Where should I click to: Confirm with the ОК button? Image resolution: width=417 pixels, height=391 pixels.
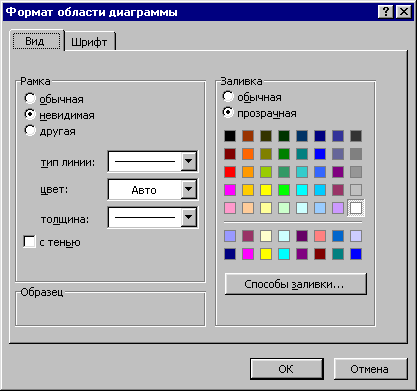pos(287,369)
